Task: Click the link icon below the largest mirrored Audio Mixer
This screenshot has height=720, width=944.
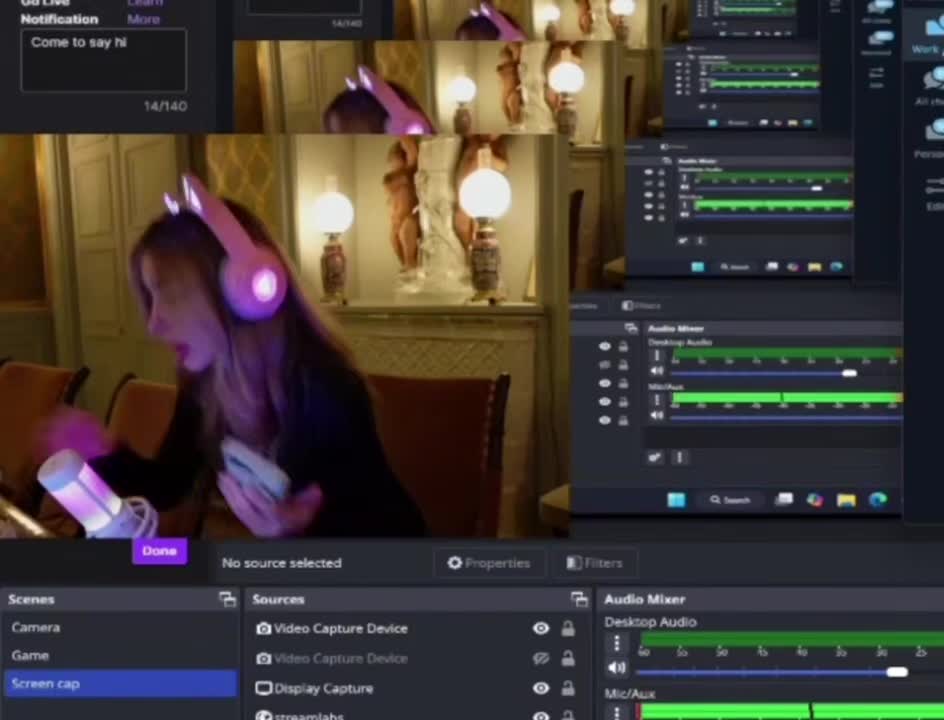Action: (x=655, y=458)
